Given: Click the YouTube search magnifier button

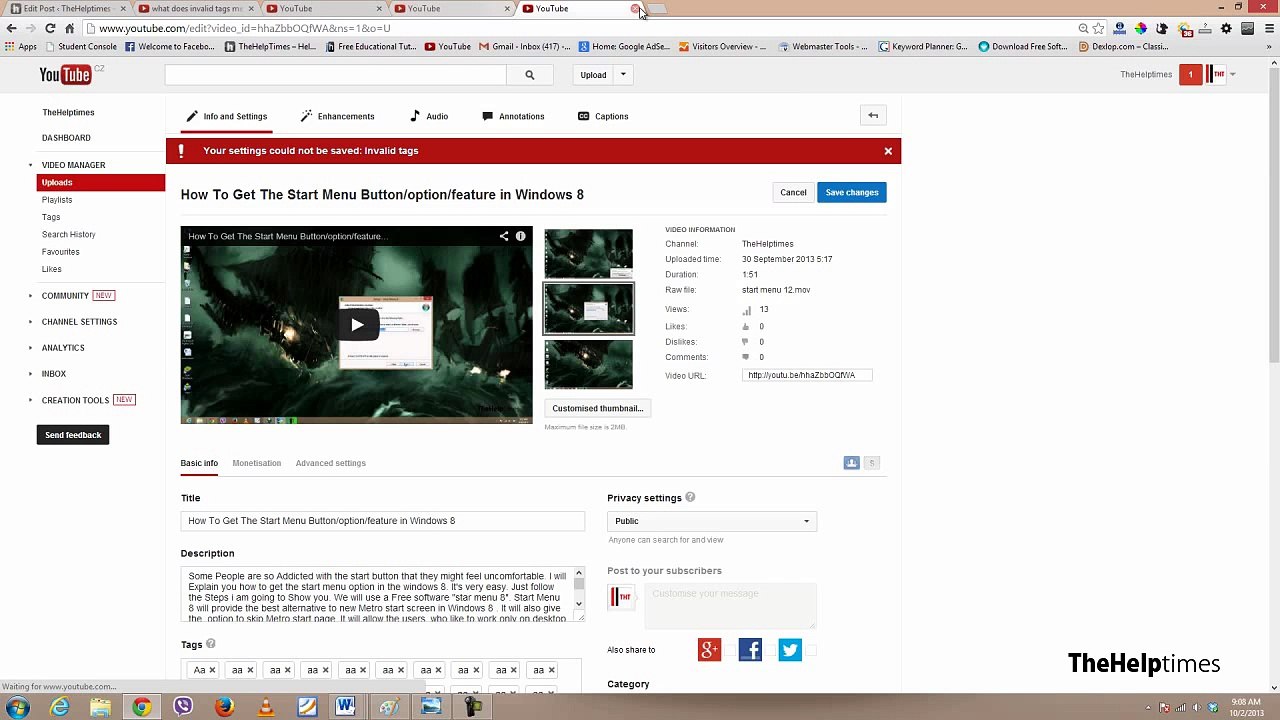Looking at the screenshot, I should [529, 75].
